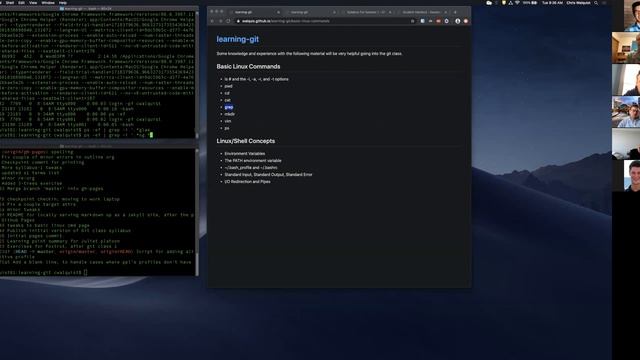Image resolution: width=640 pixels, height=360 pixels.
Task: Open the View menu in the menu bar
Action: tap(33, 2)
